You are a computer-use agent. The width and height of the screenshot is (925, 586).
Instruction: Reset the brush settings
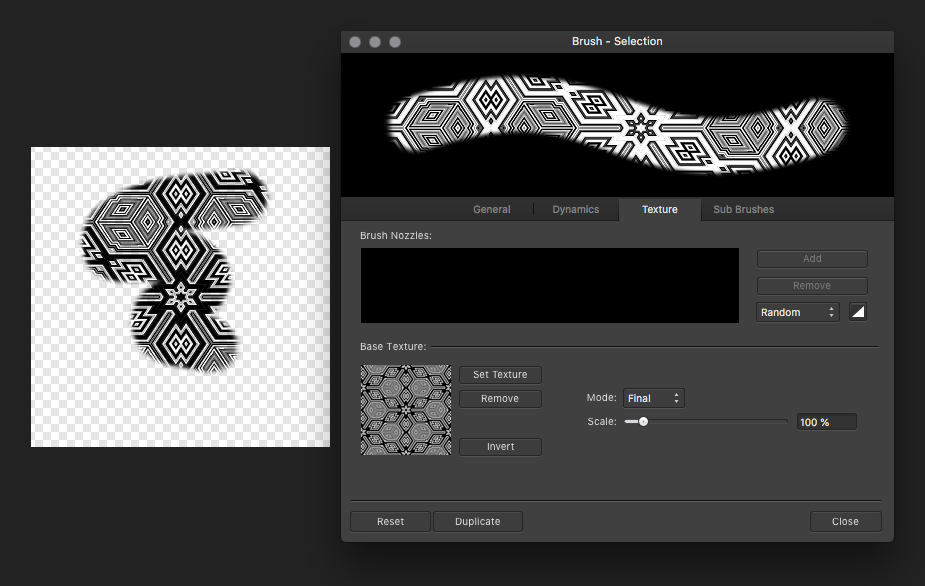click(x=389, y=521)
